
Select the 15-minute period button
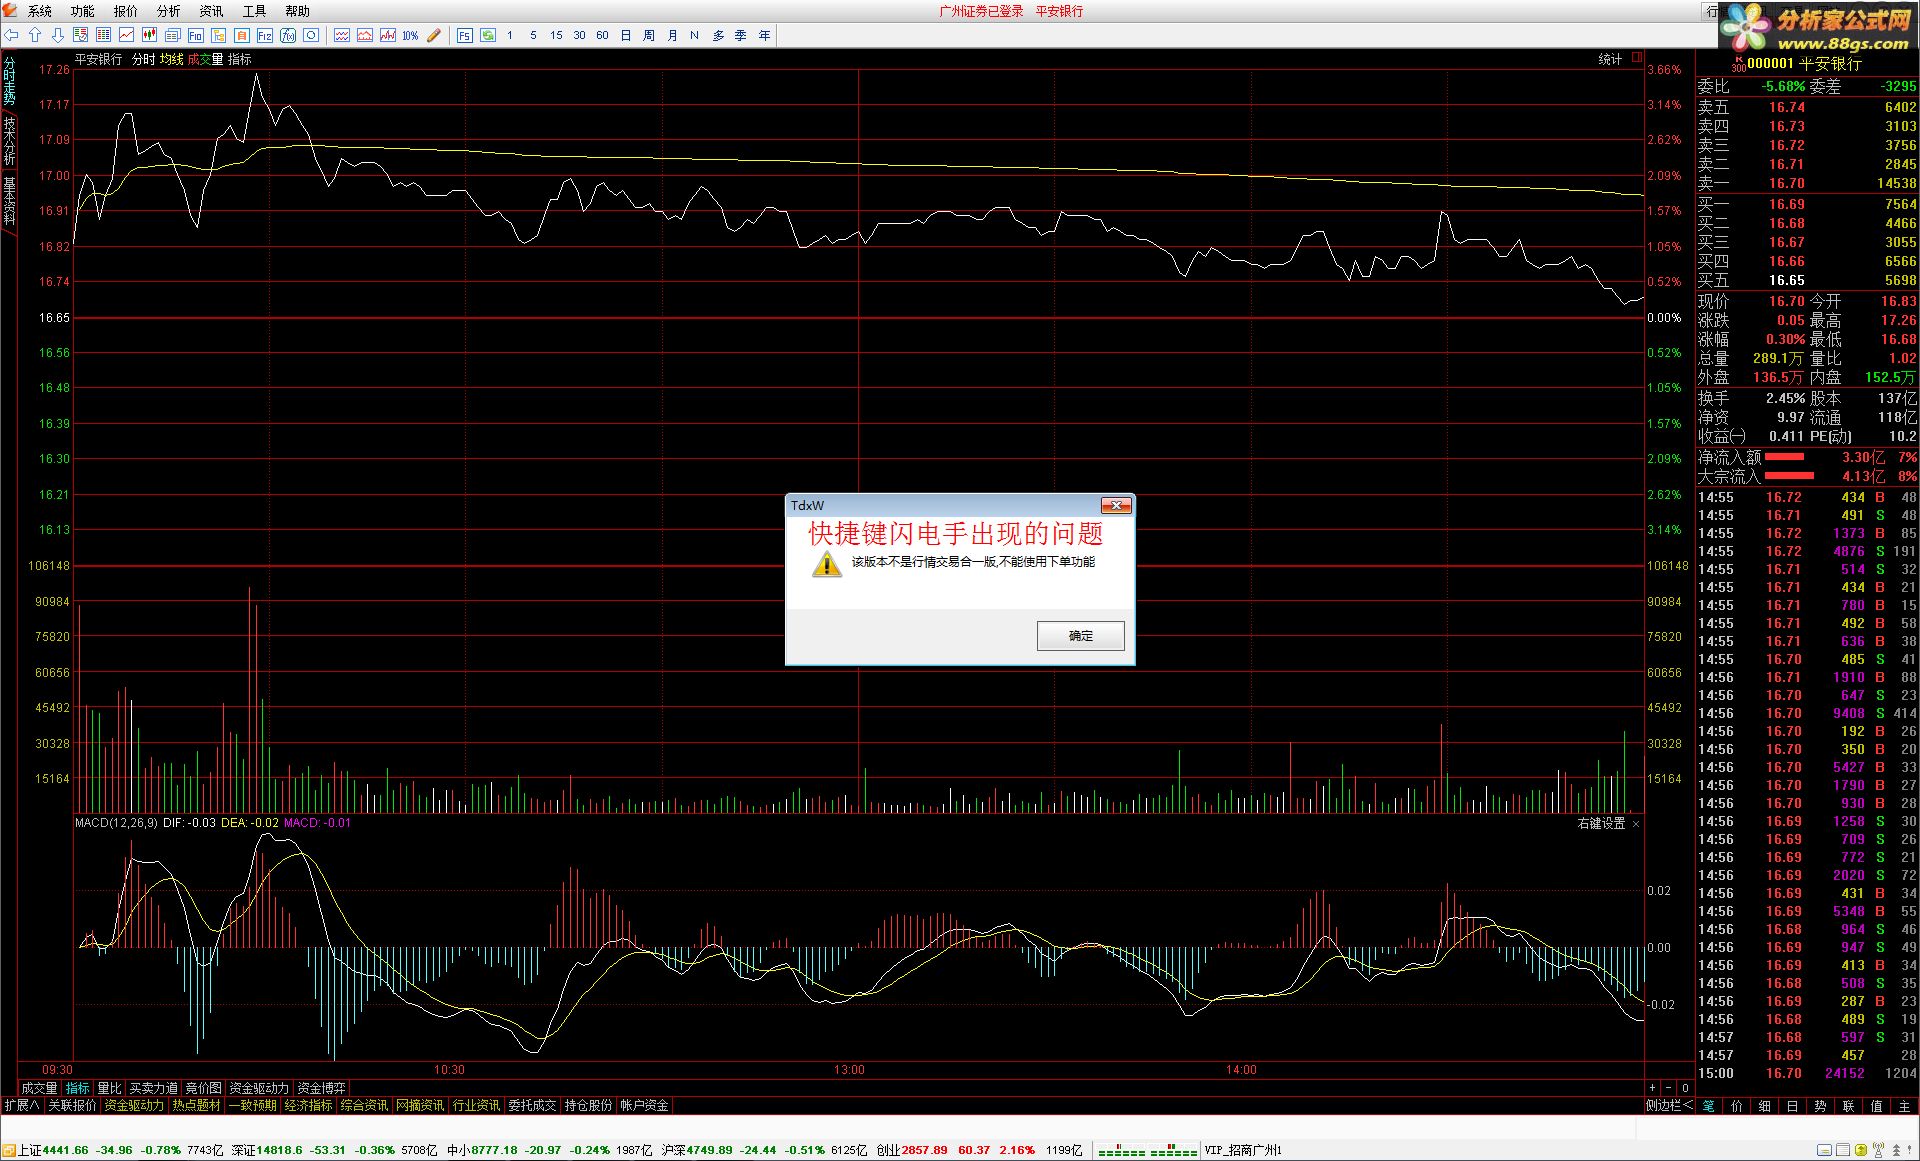(x=556, y=35)
